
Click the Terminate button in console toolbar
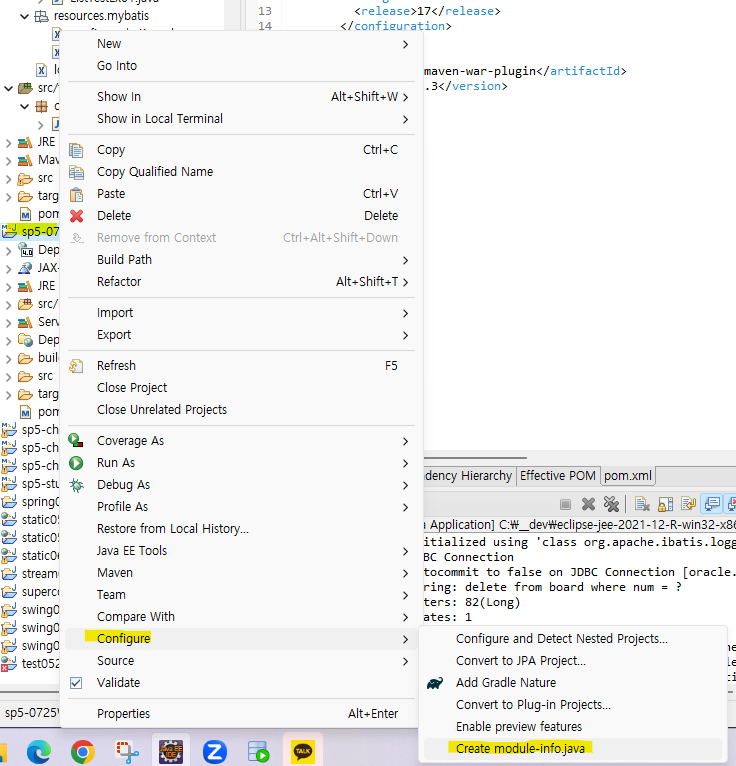566,504
